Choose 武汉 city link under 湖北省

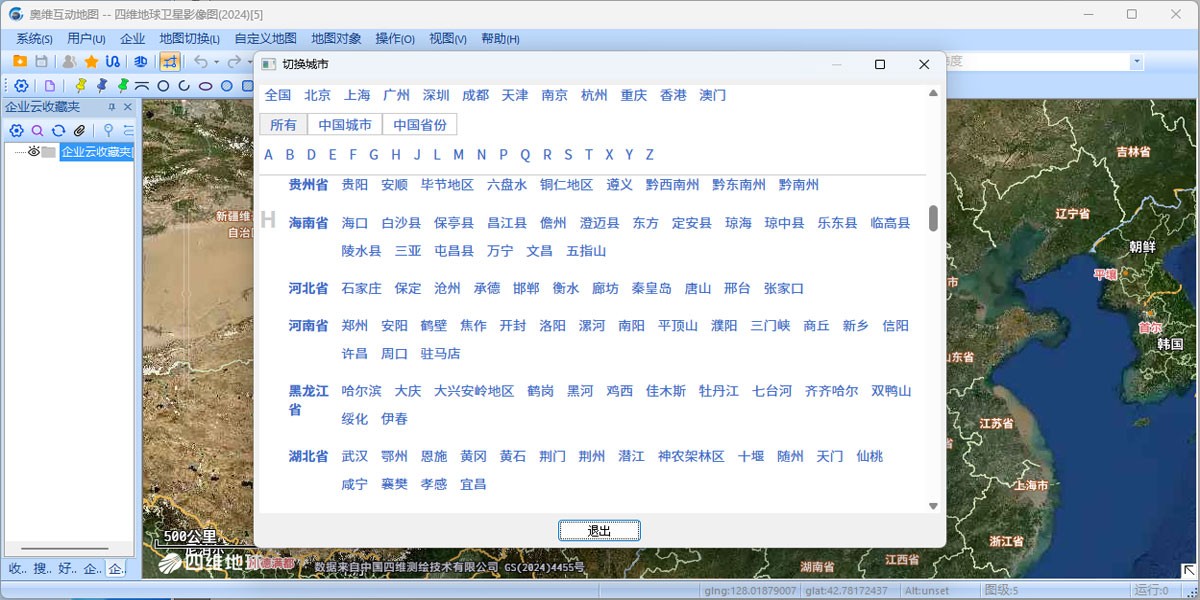point(355,456)
